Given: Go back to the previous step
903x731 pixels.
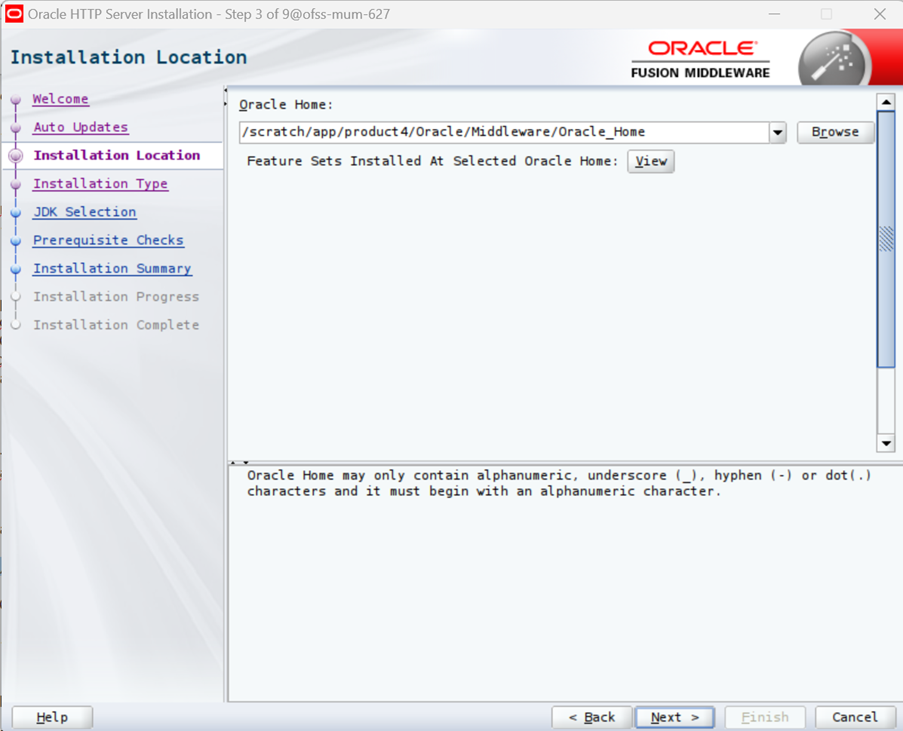Looking at the screenshot, I should tap(592, 718).
